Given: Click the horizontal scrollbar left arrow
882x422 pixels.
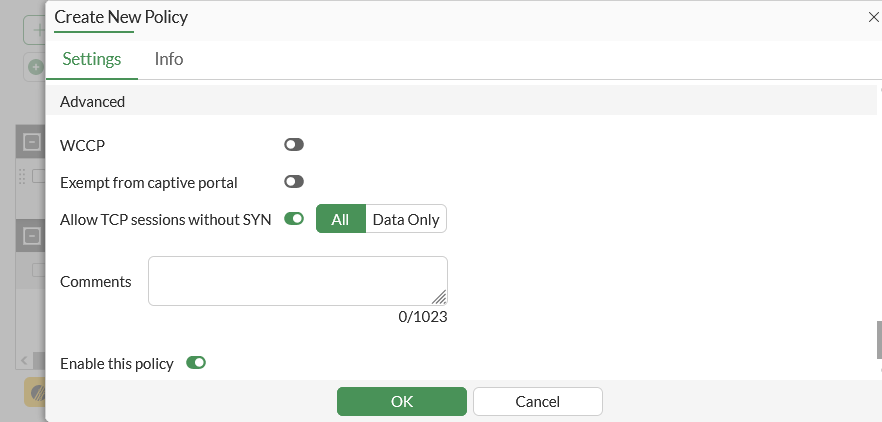Looking at the screenshot, I should [24, 360].
